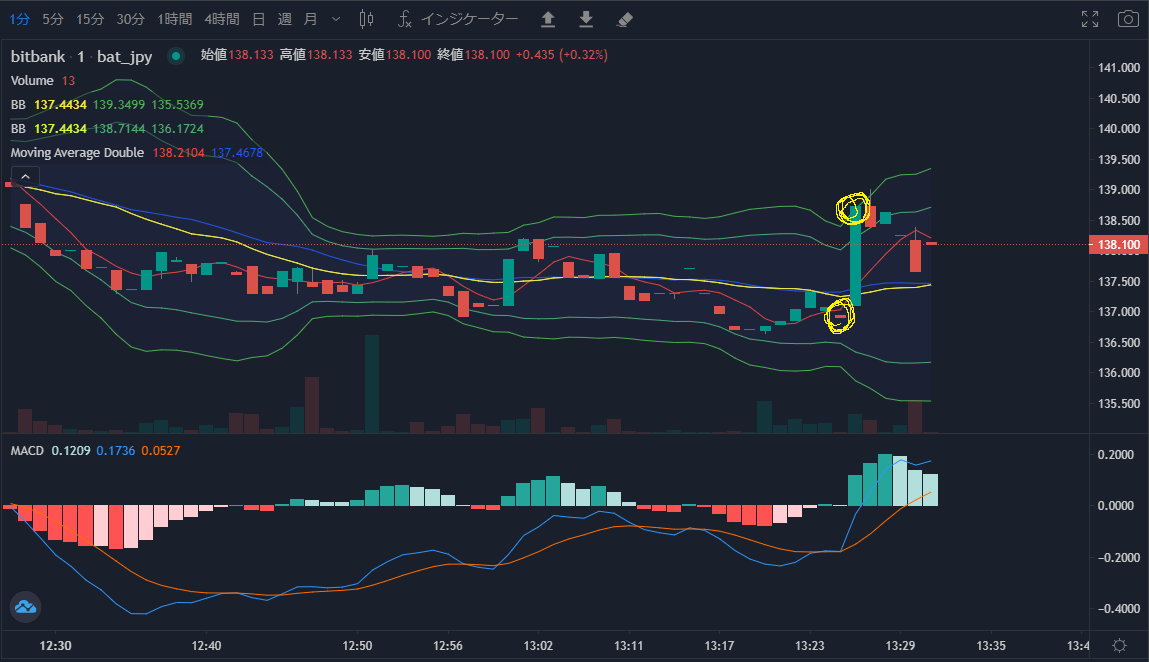
Task: Click the current price label 138.100
Action: pyautogui.click(x=1118, y=245)
